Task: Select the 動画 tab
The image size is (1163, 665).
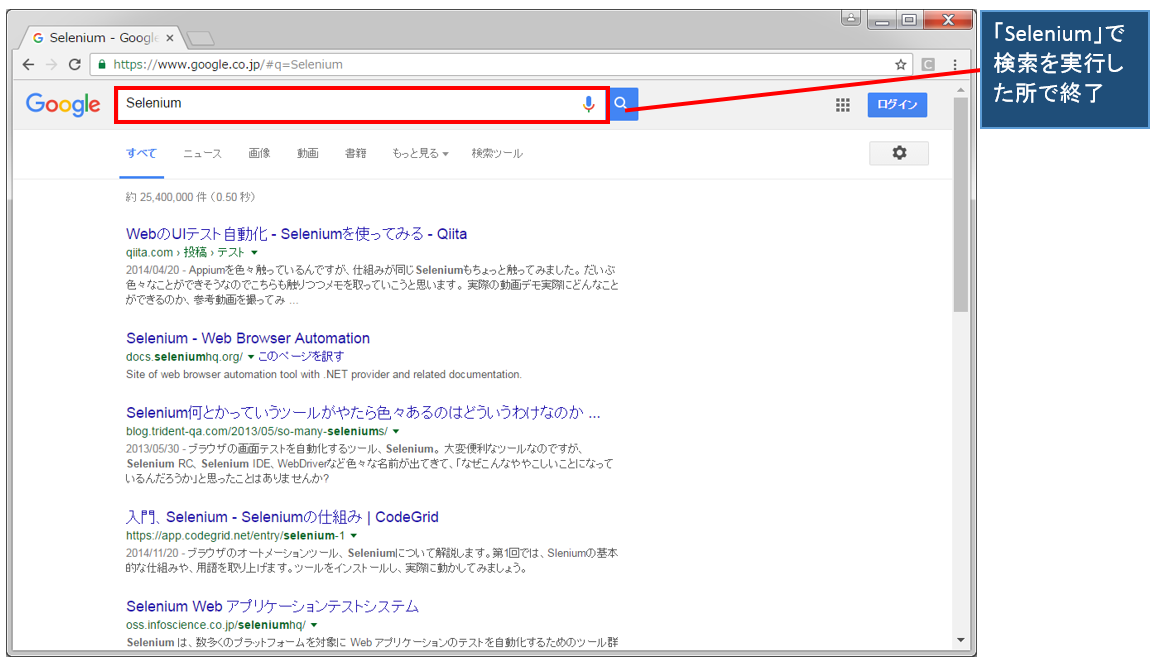Action: (x=308, y=153)
